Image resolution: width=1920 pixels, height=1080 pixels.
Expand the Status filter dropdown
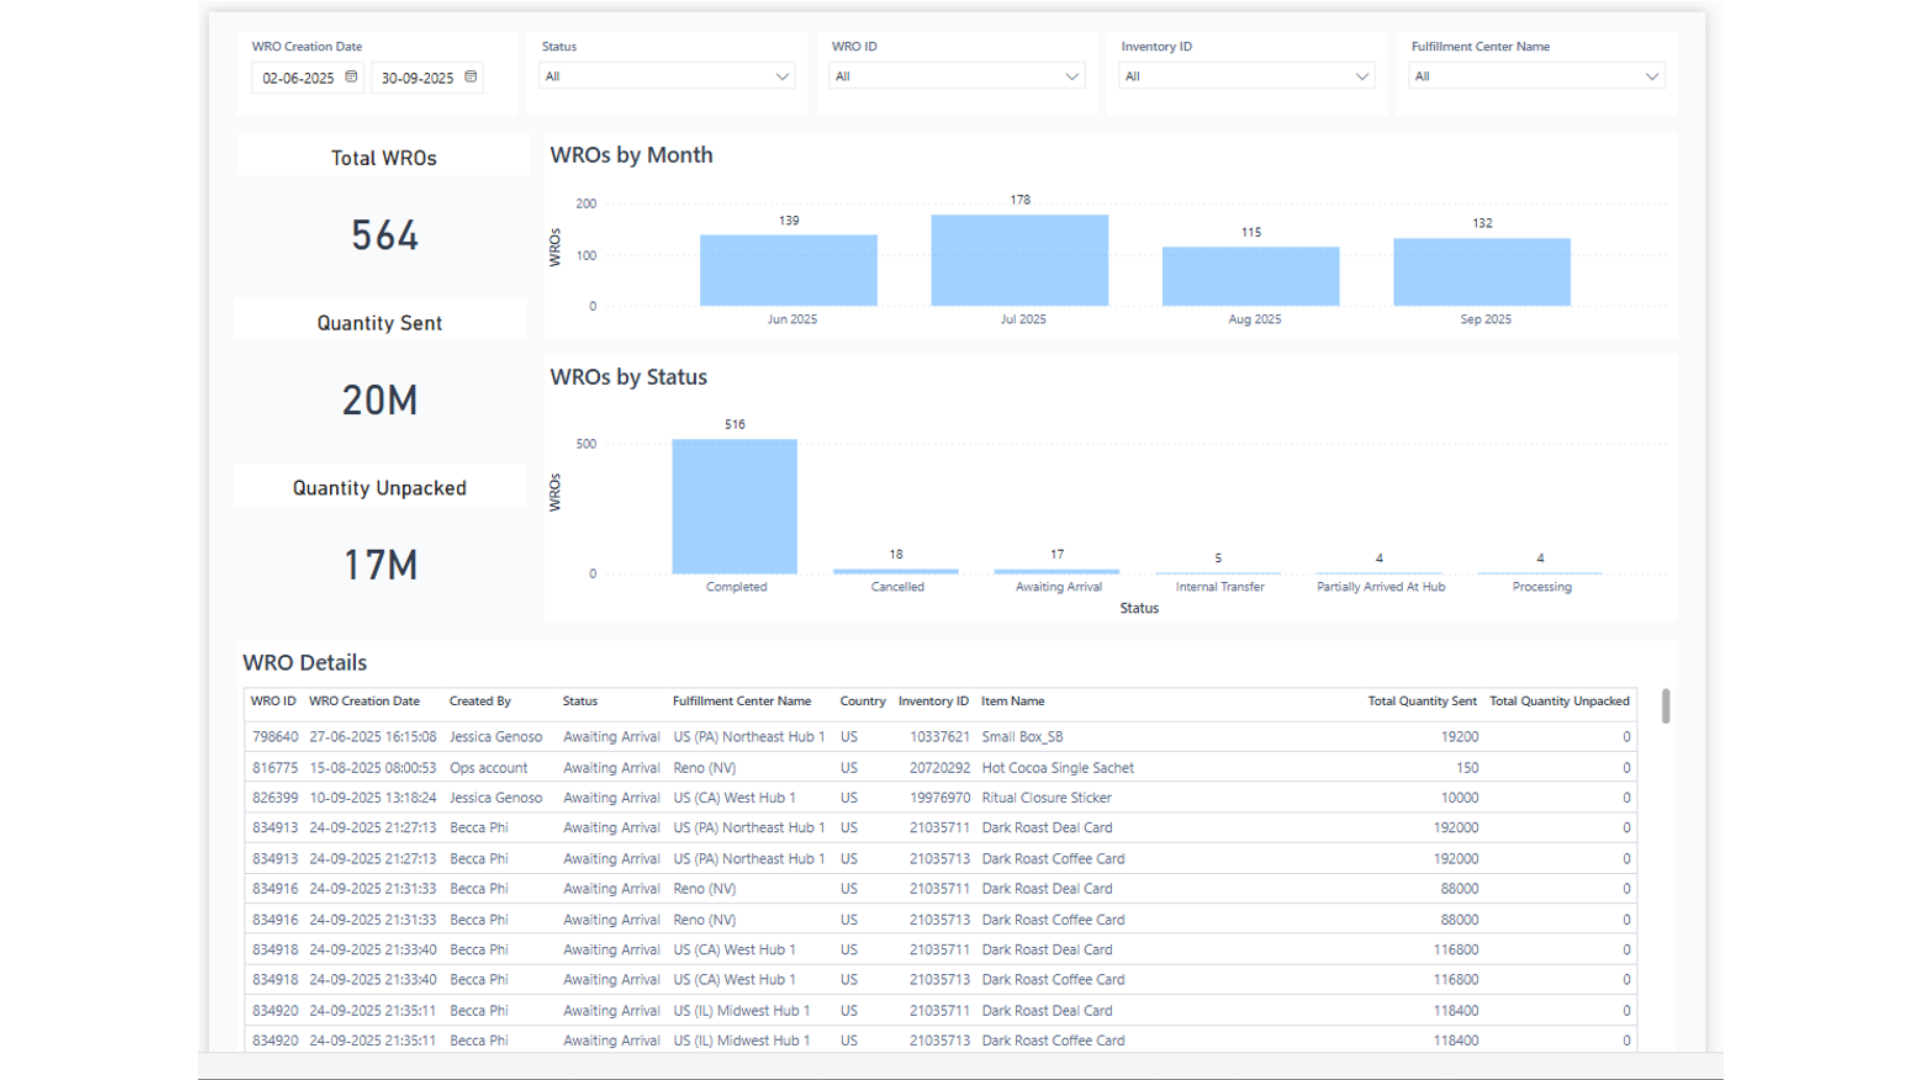782,77
